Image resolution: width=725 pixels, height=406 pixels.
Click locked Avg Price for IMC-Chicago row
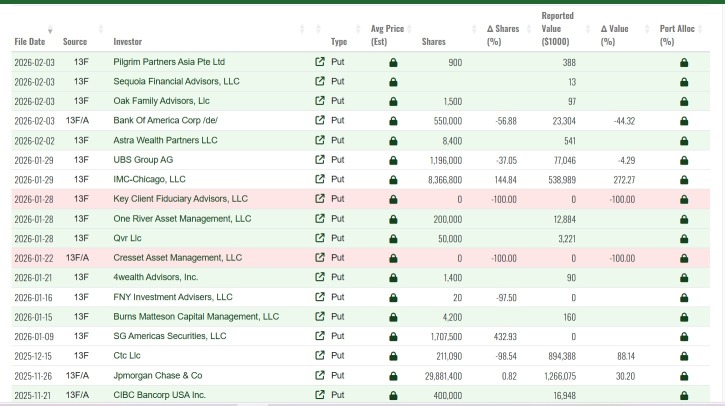tap(393, 180)
